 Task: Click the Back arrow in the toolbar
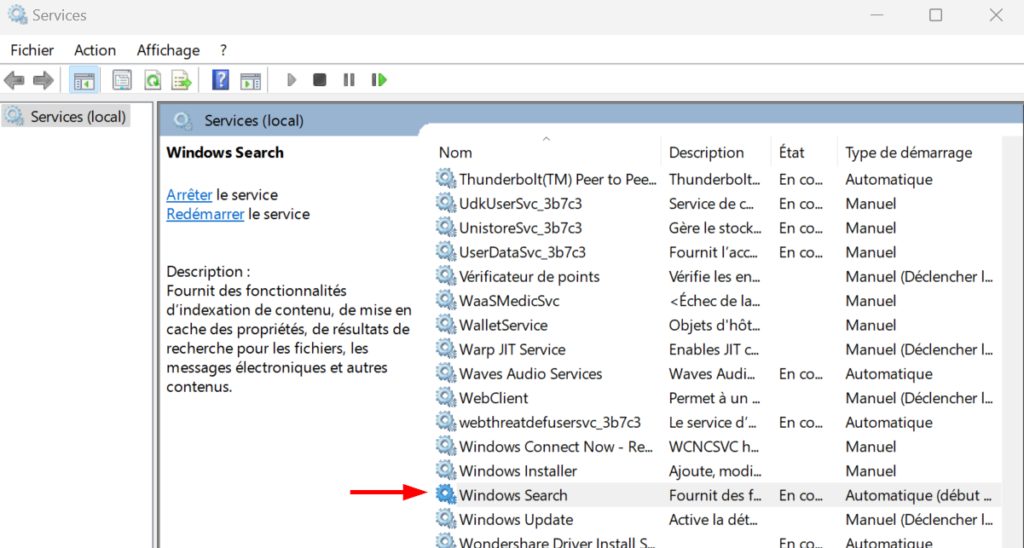[14, 80]
